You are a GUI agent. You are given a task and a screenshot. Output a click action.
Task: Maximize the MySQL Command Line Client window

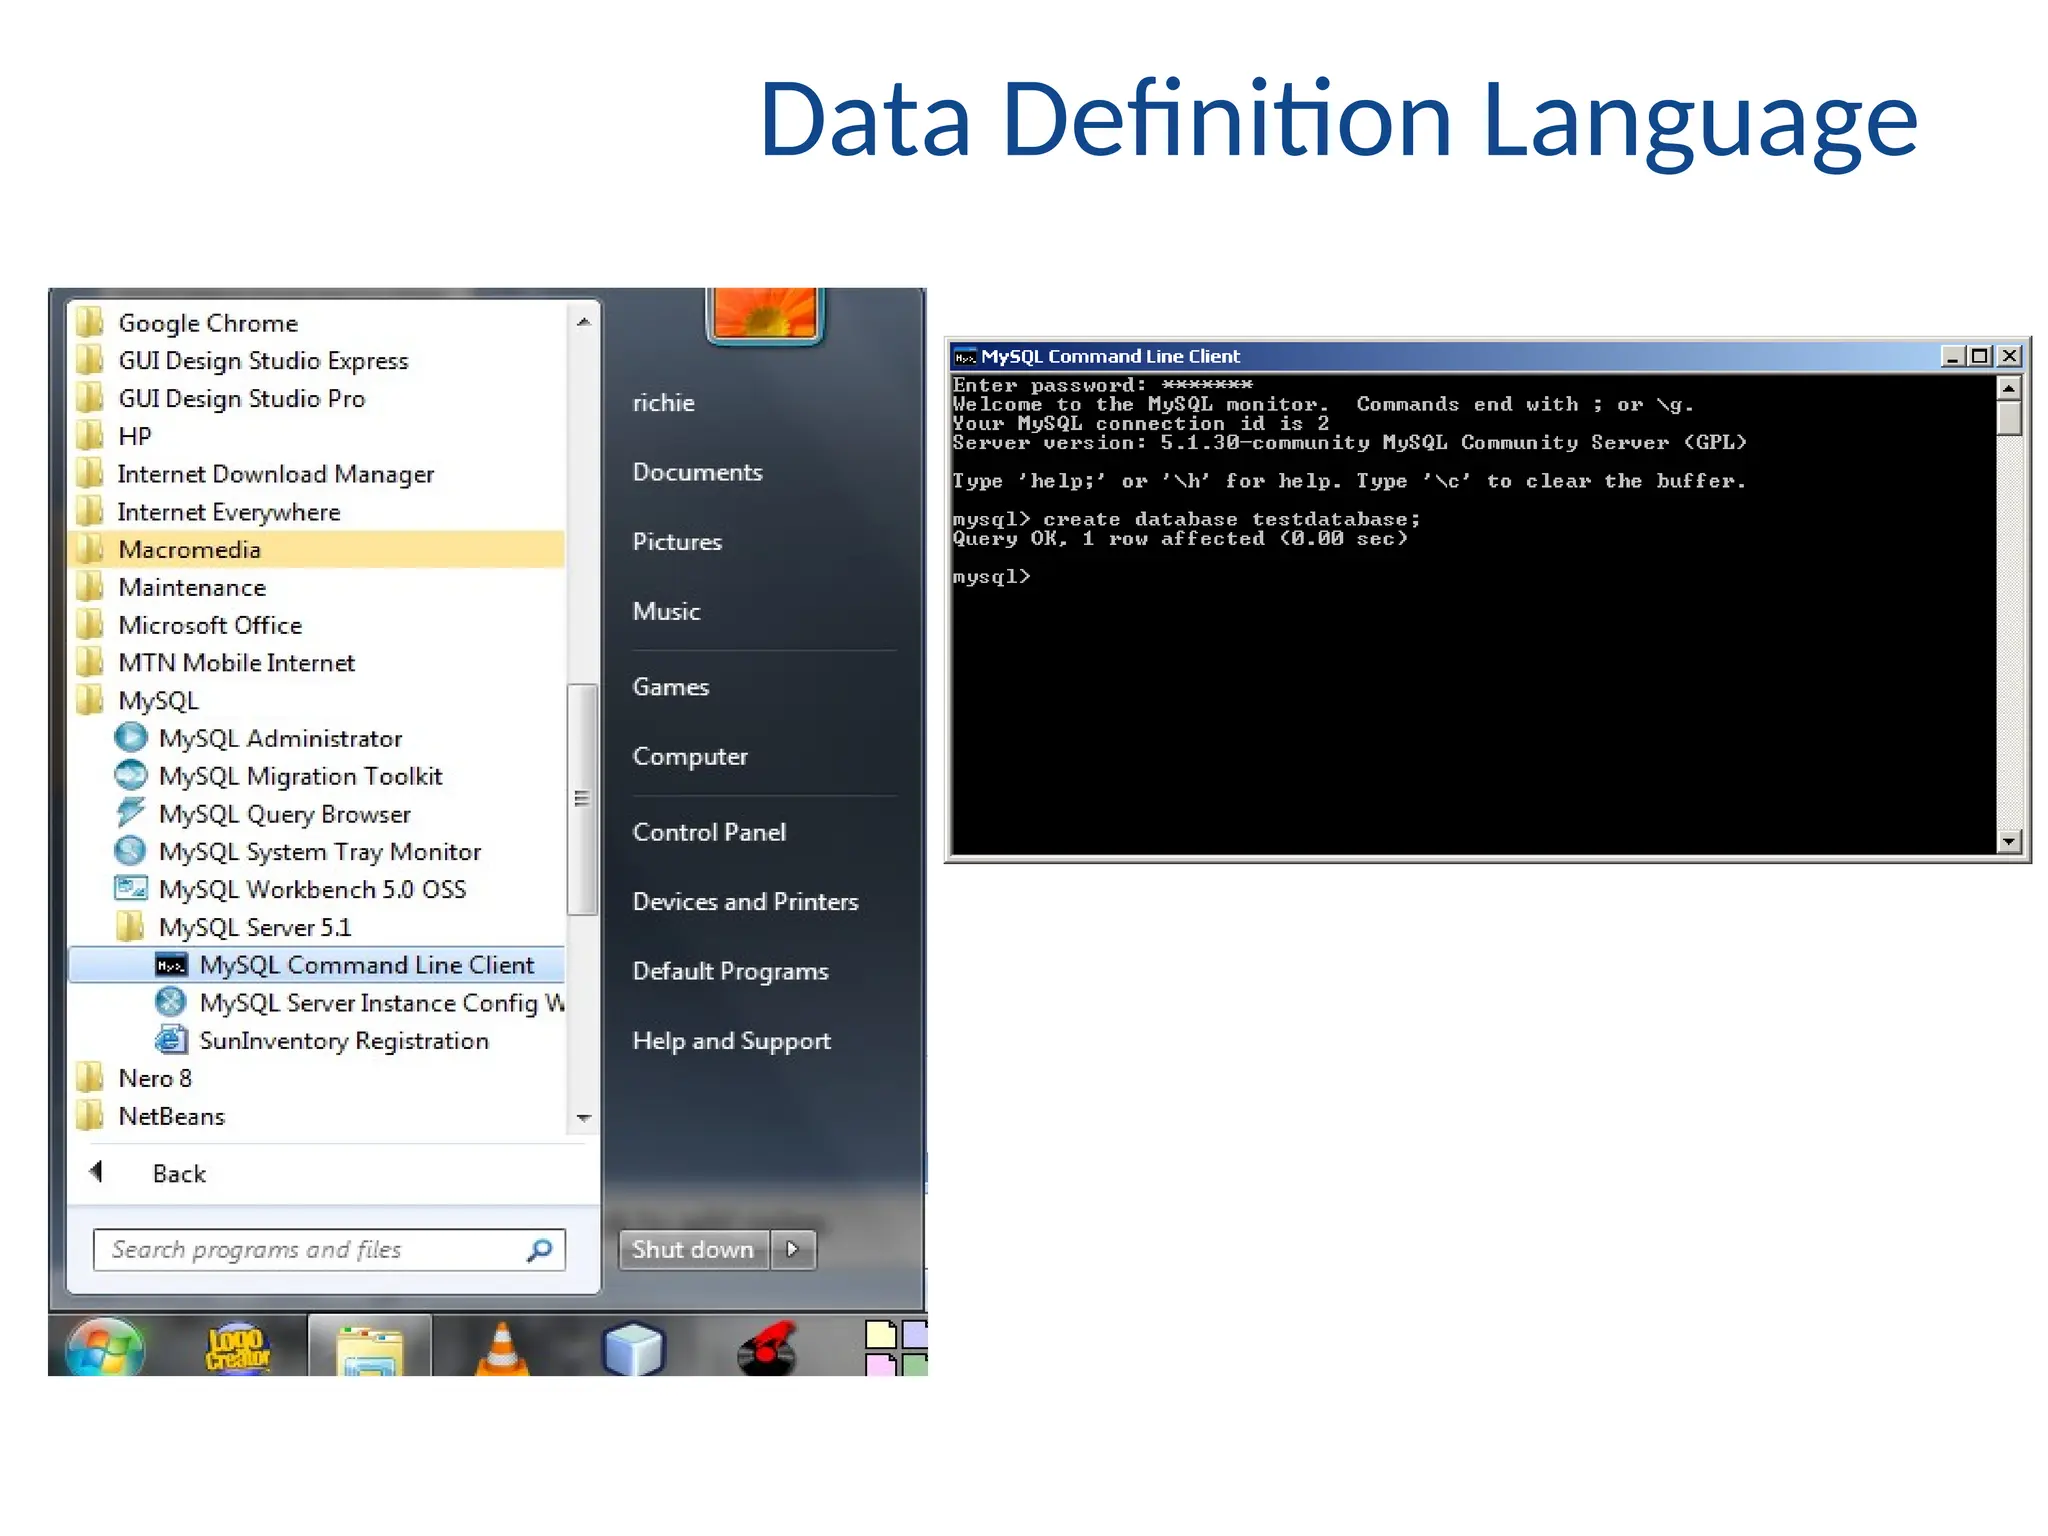tap(1980, 357)
